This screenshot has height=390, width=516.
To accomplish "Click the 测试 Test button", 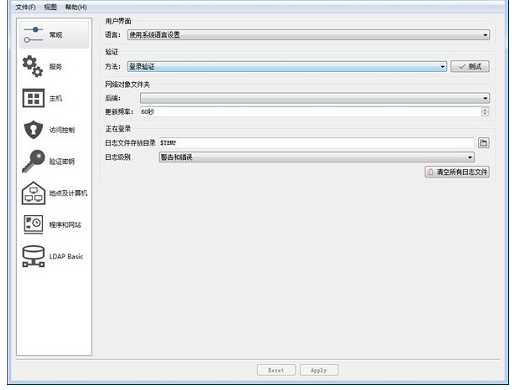I will pos(470,66).
